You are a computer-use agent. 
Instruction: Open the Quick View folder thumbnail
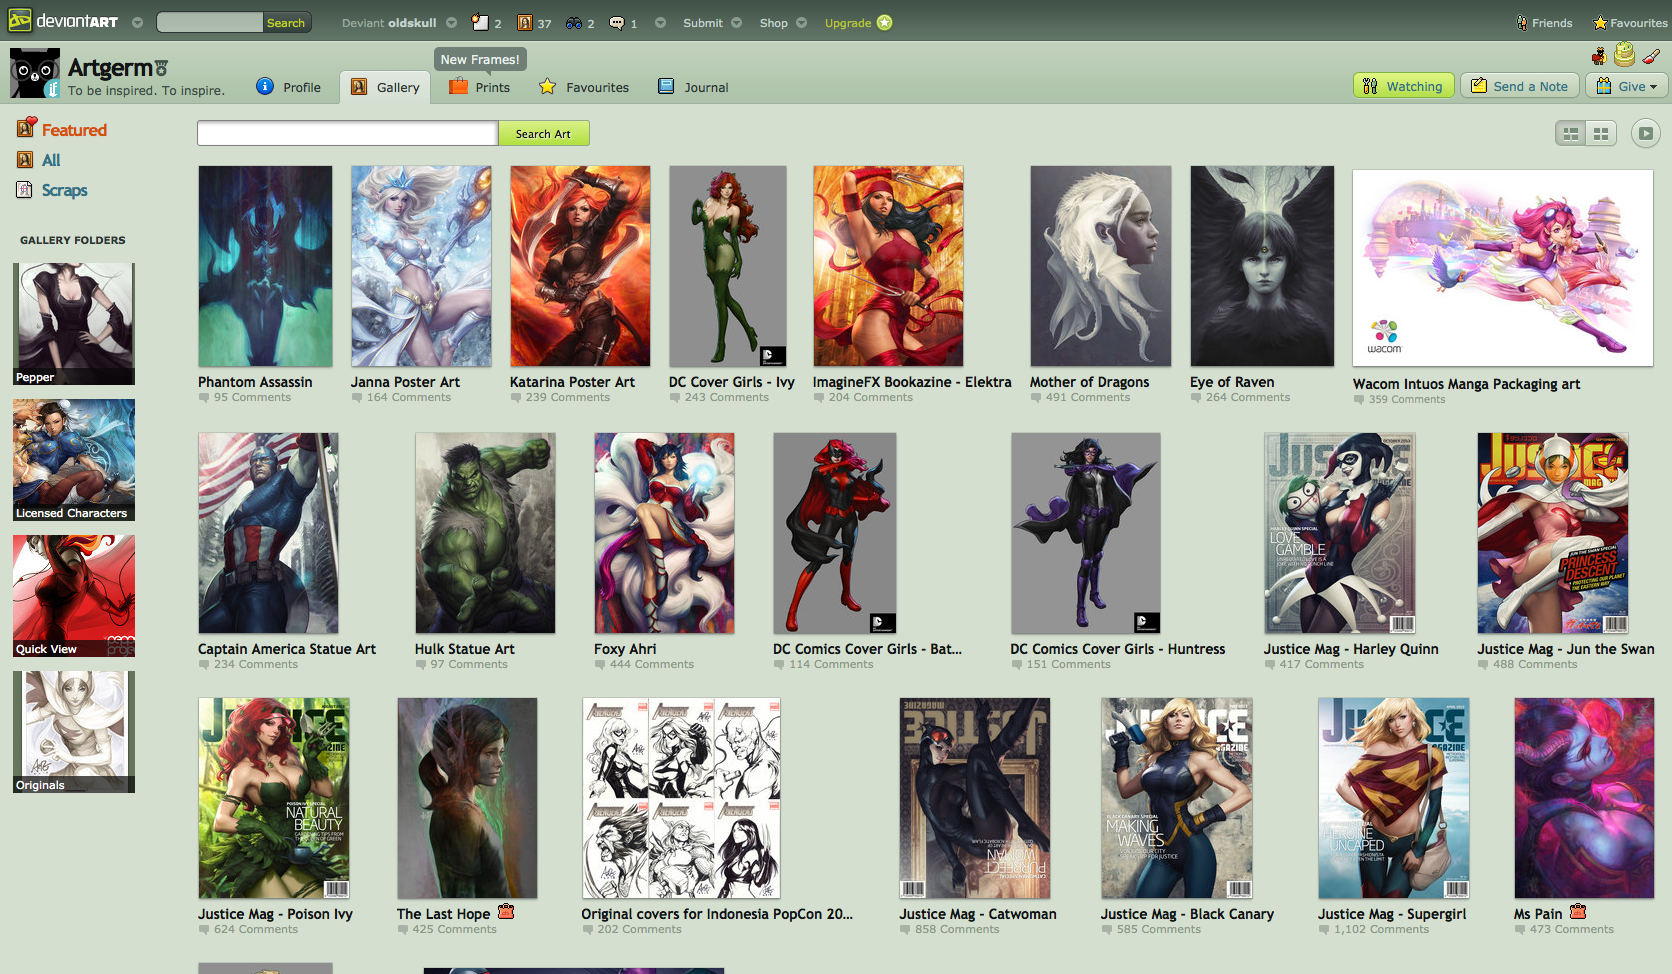74,596
